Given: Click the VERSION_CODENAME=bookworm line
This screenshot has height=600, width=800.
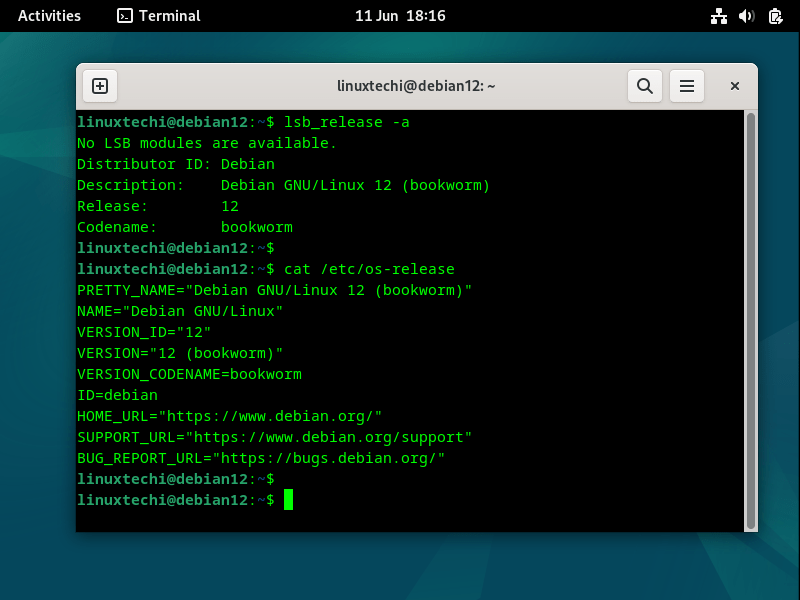Looking at the screenshot, I should 189,374.
